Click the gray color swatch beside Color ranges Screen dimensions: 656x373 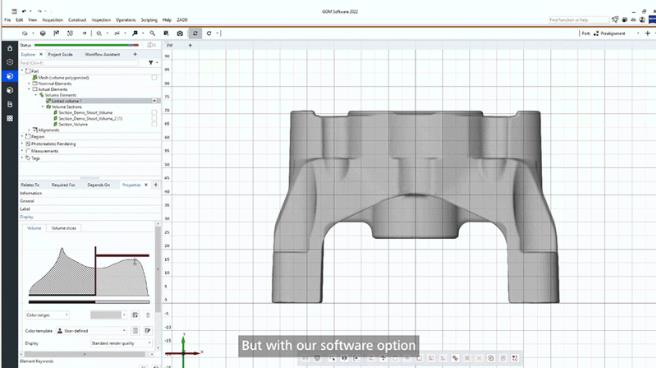(106, 315)
